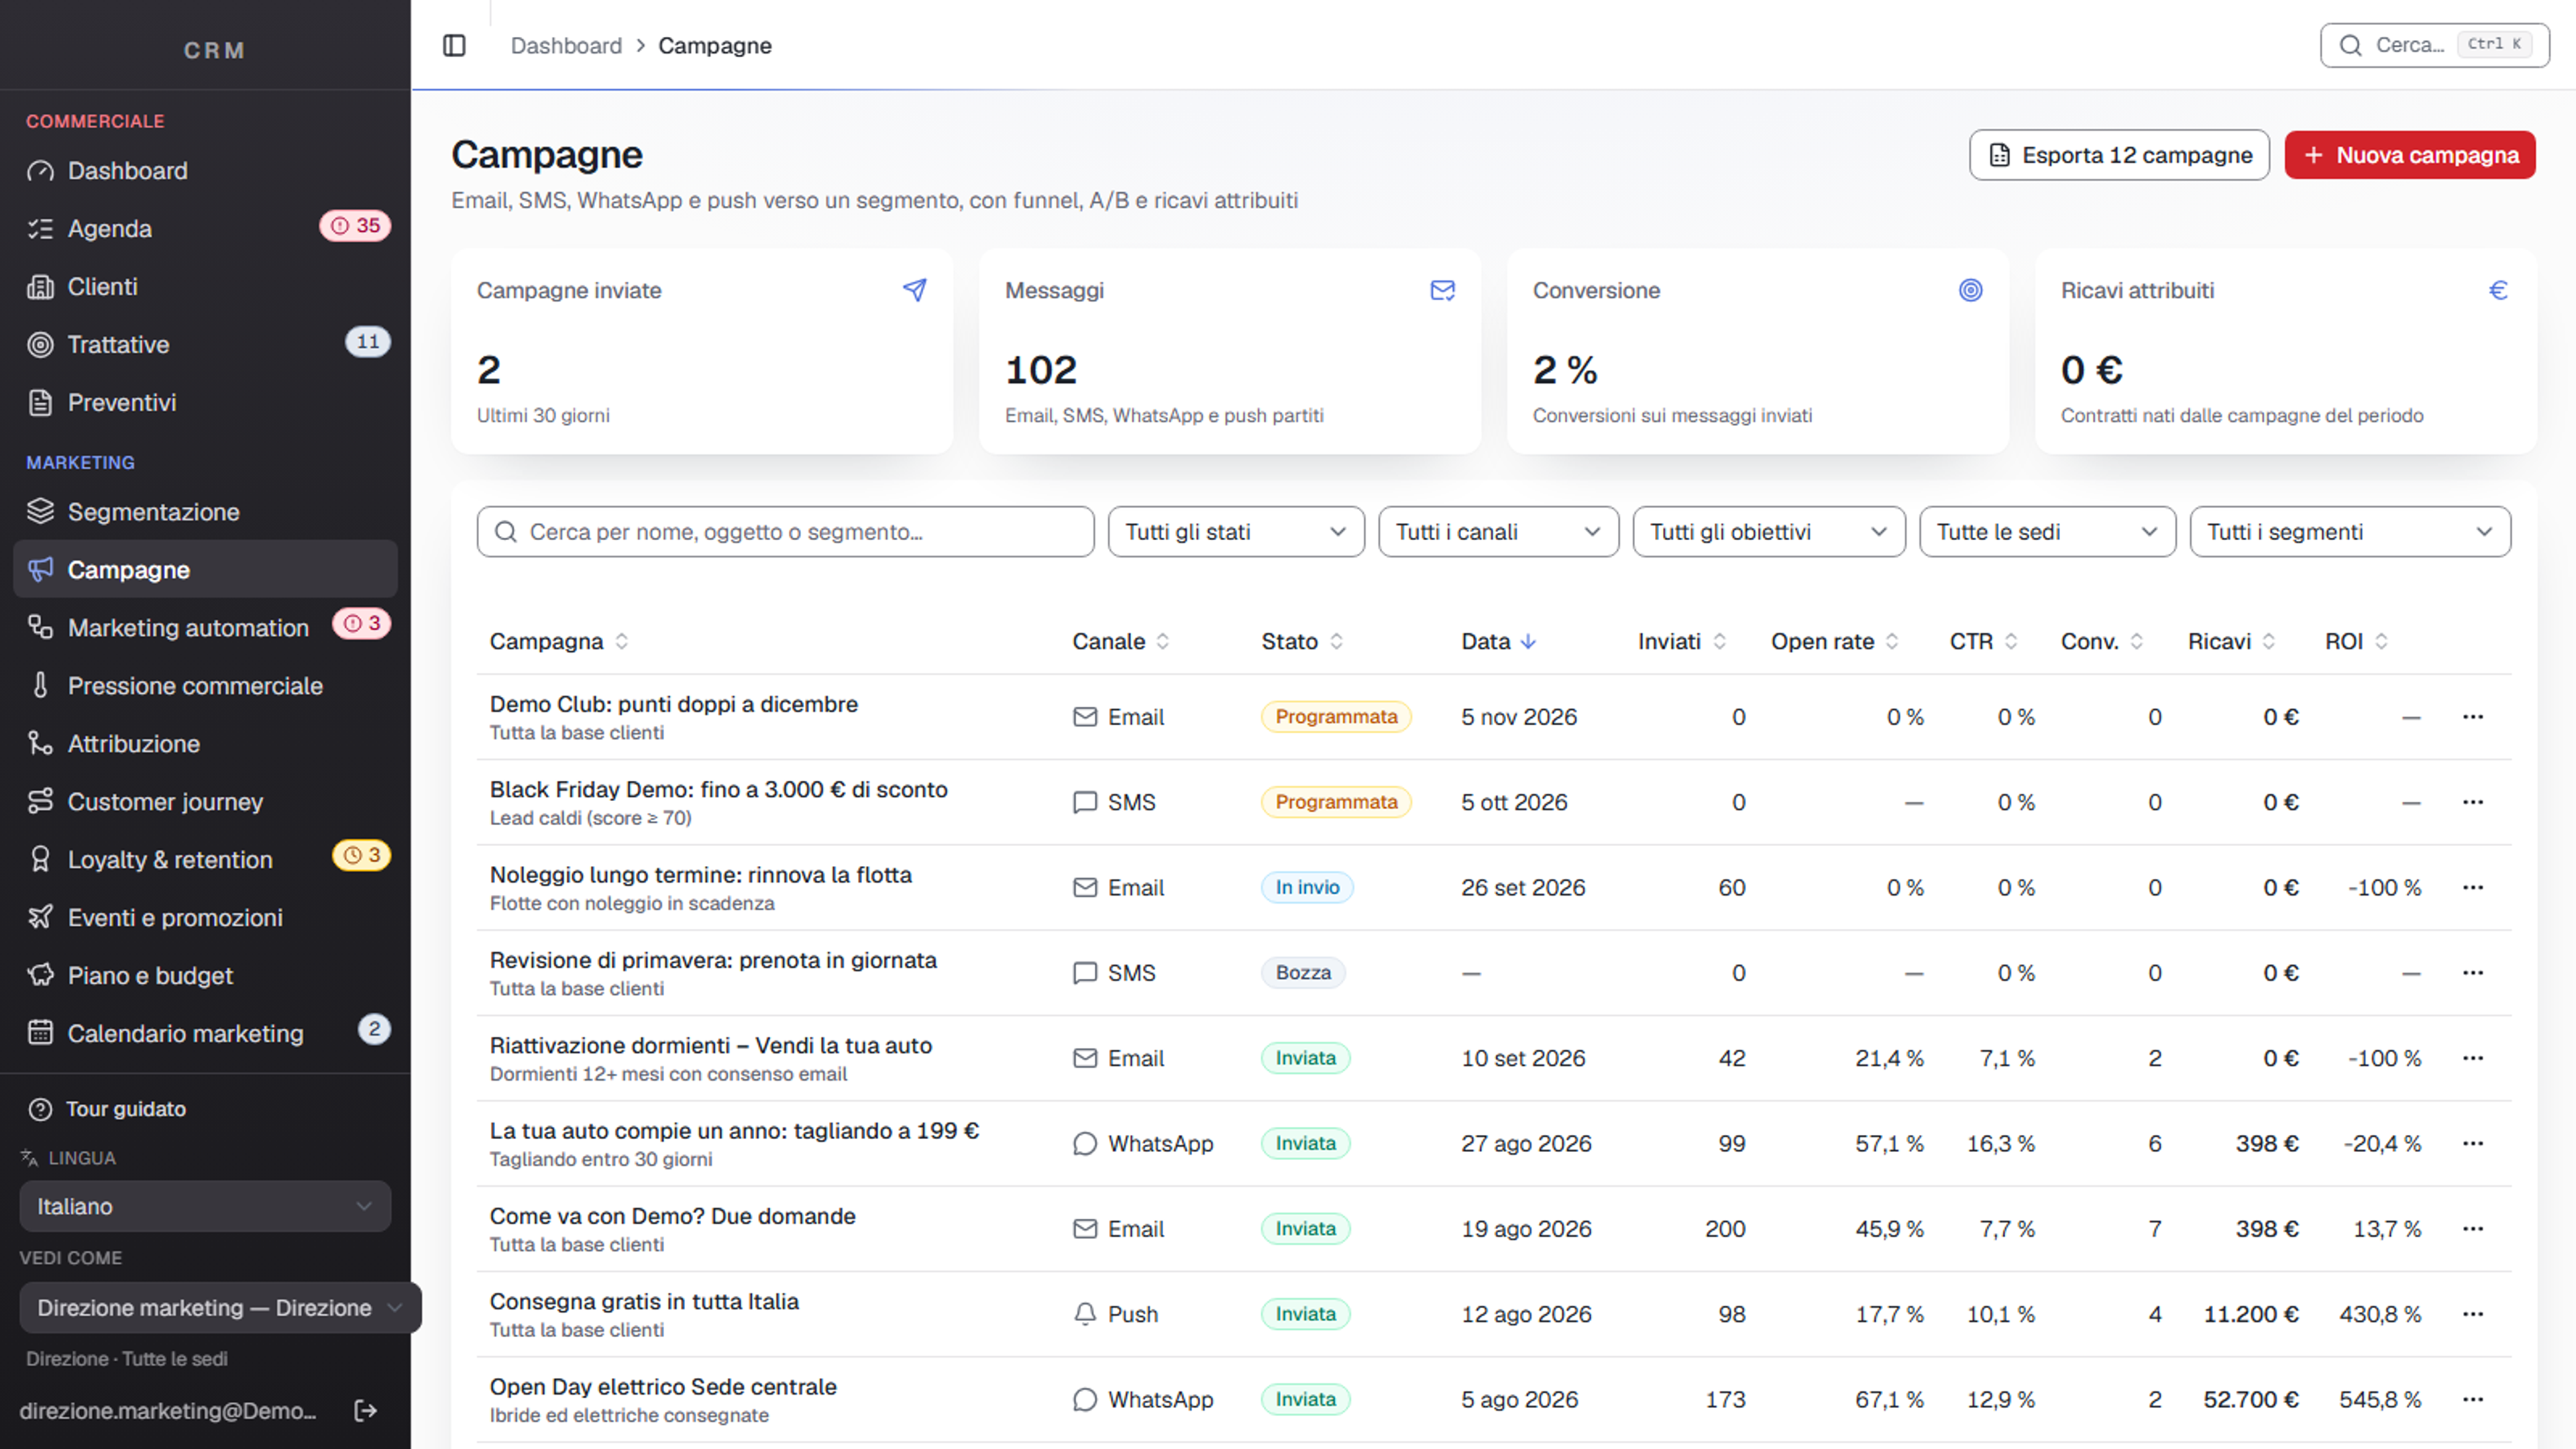Open row actions for Open Day elettrico
This screenshot has height=1449, width=2576.
click(2473, 1399)
